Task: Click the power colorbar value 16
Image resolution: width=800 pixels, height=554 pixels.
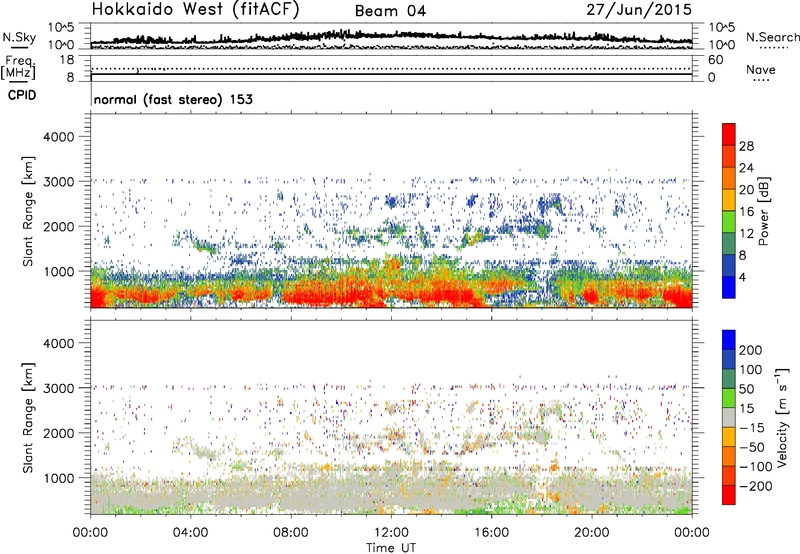Action: point(746,212)
